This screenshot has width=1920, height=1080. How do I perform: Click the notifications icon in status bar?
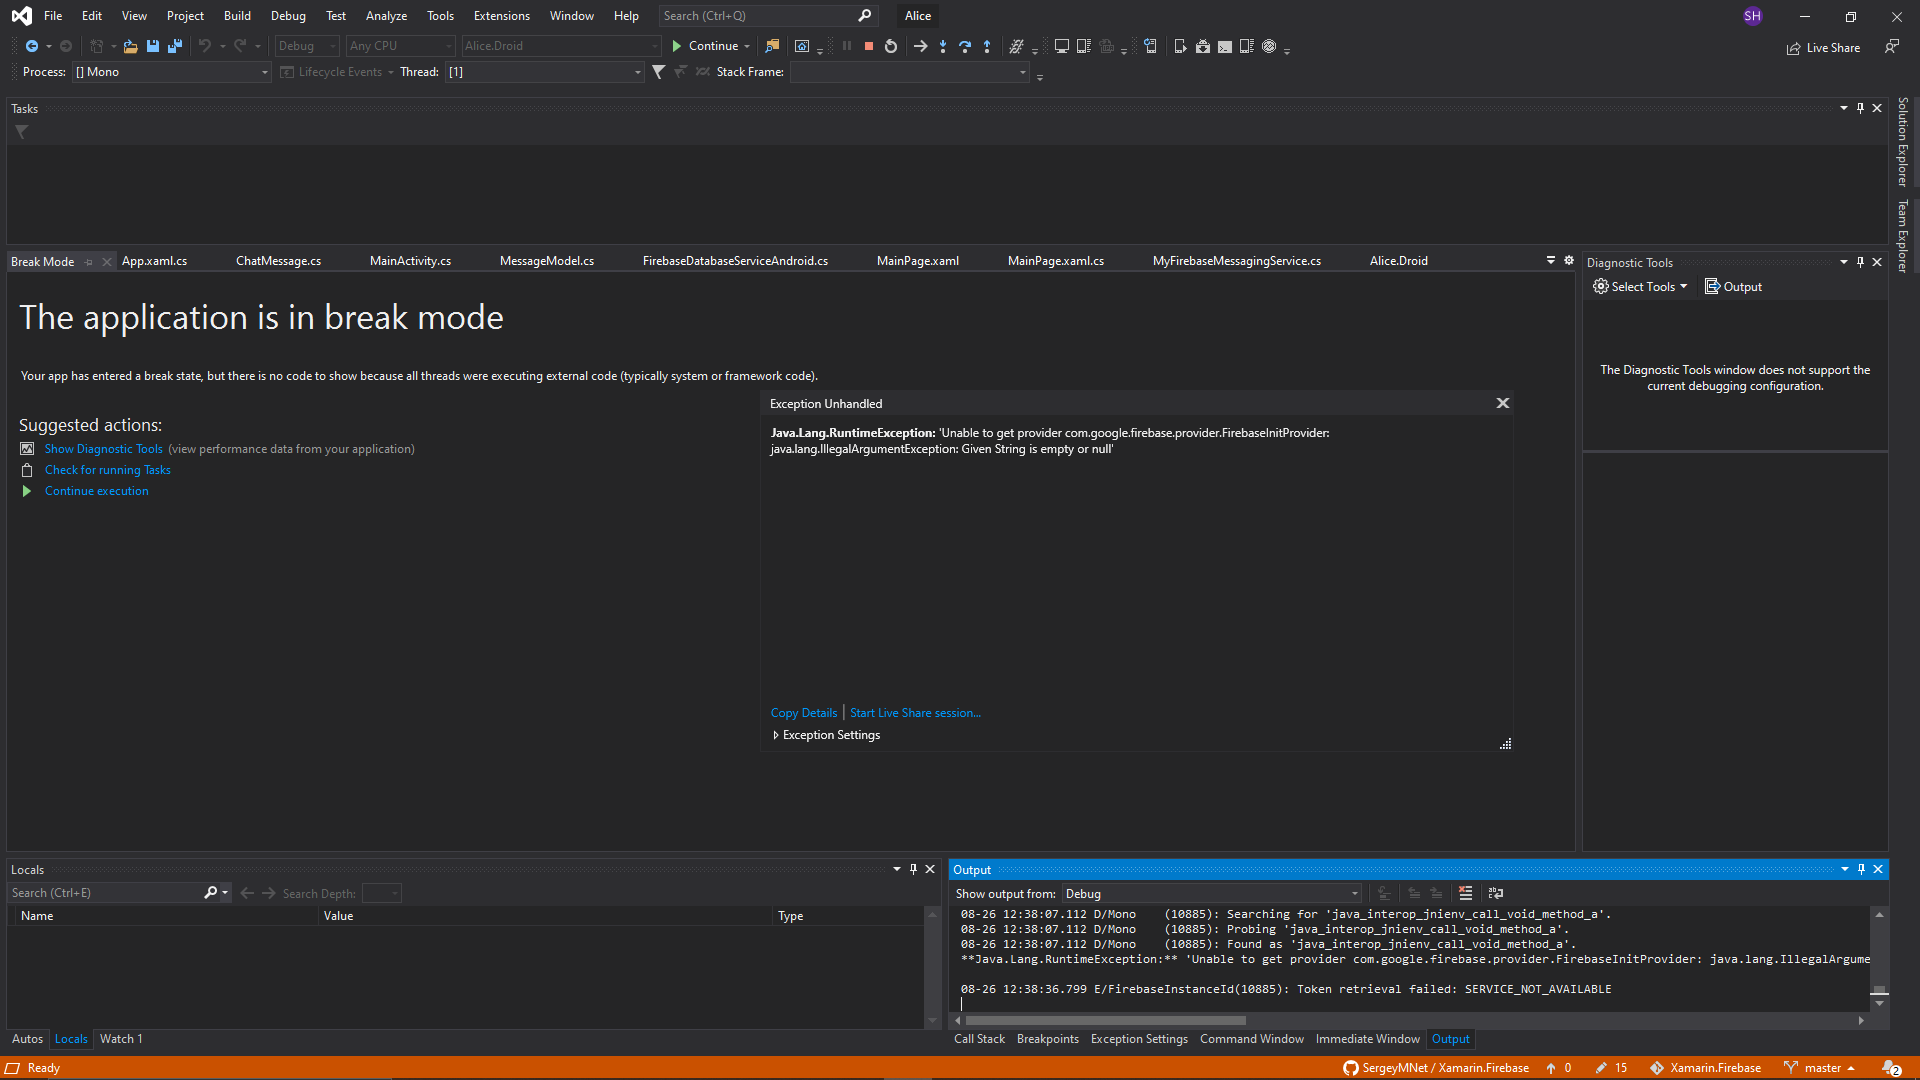point(1891,1068)
